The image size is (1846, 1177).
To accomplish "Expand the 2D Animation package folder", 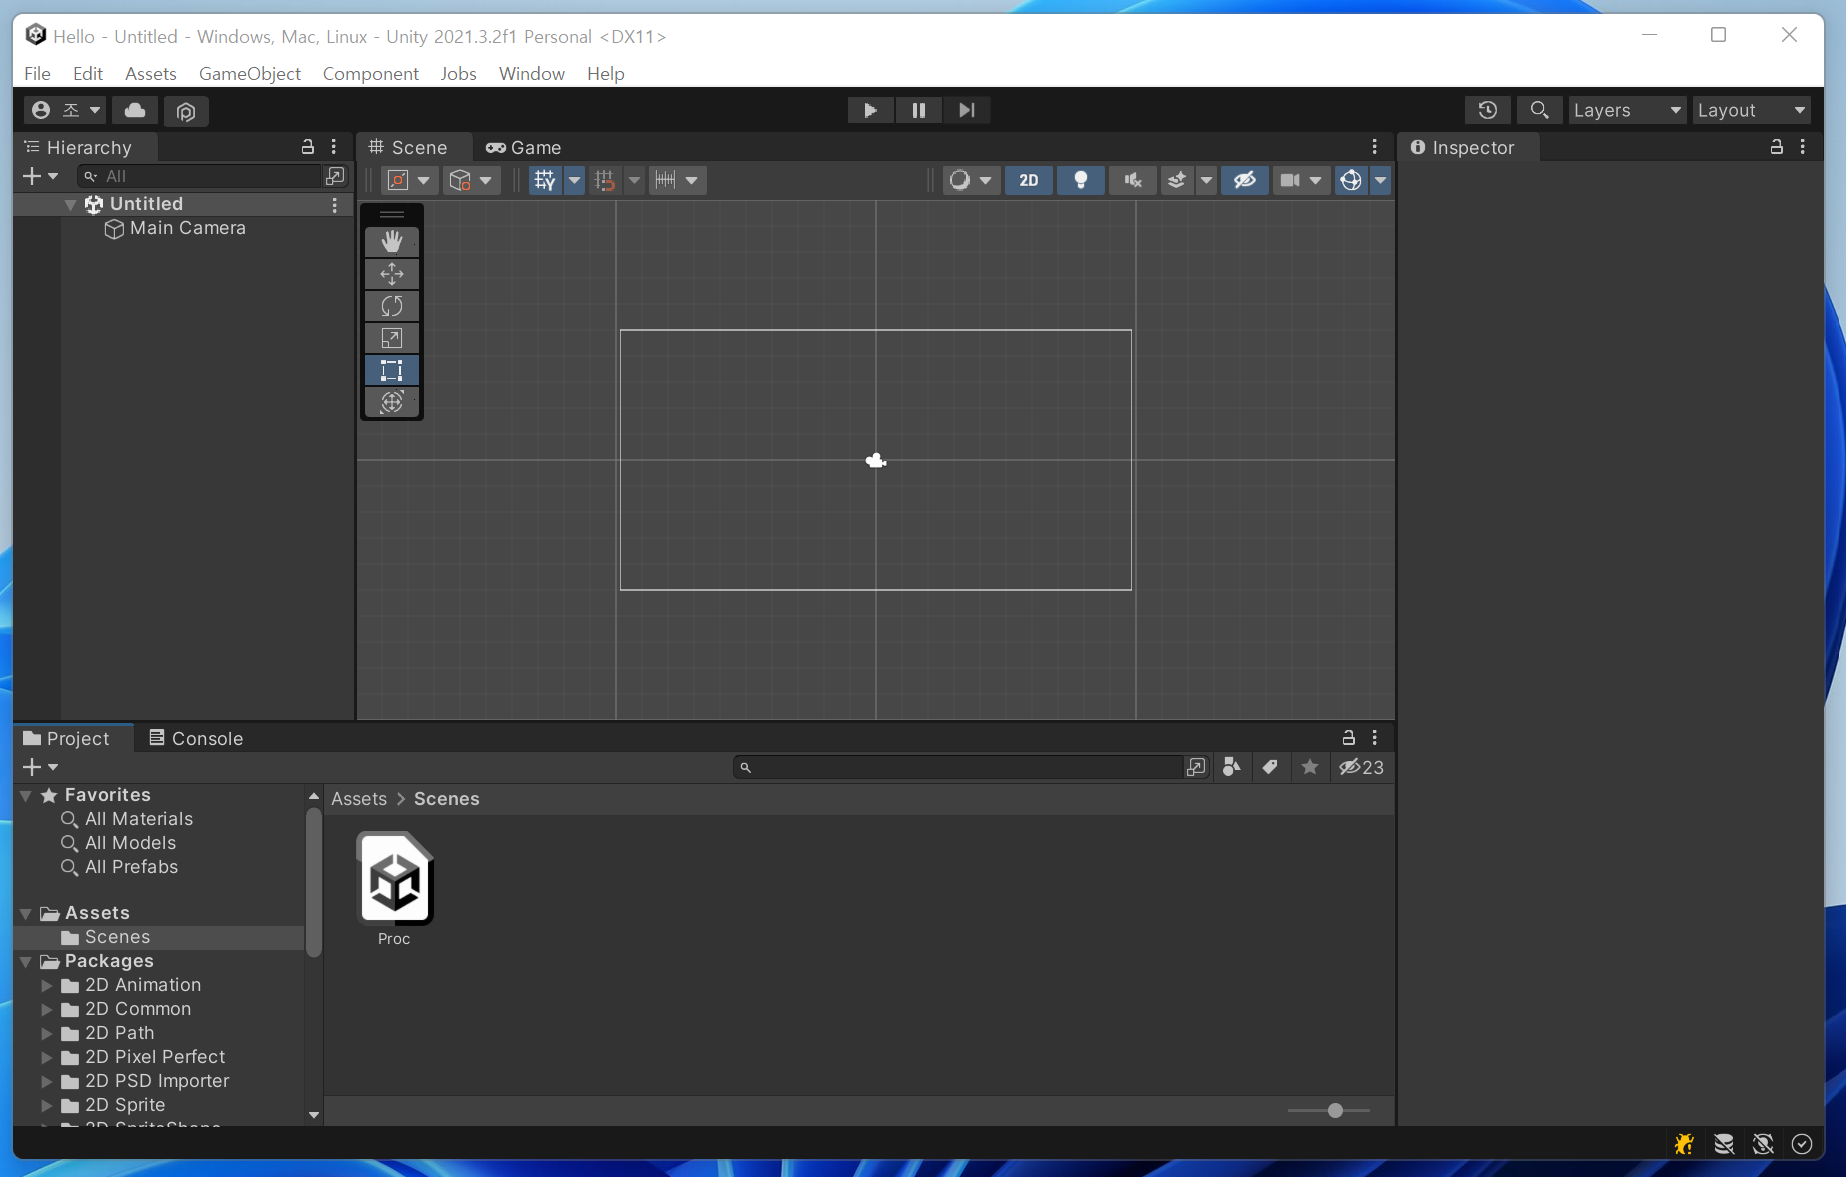I will 46,985.
